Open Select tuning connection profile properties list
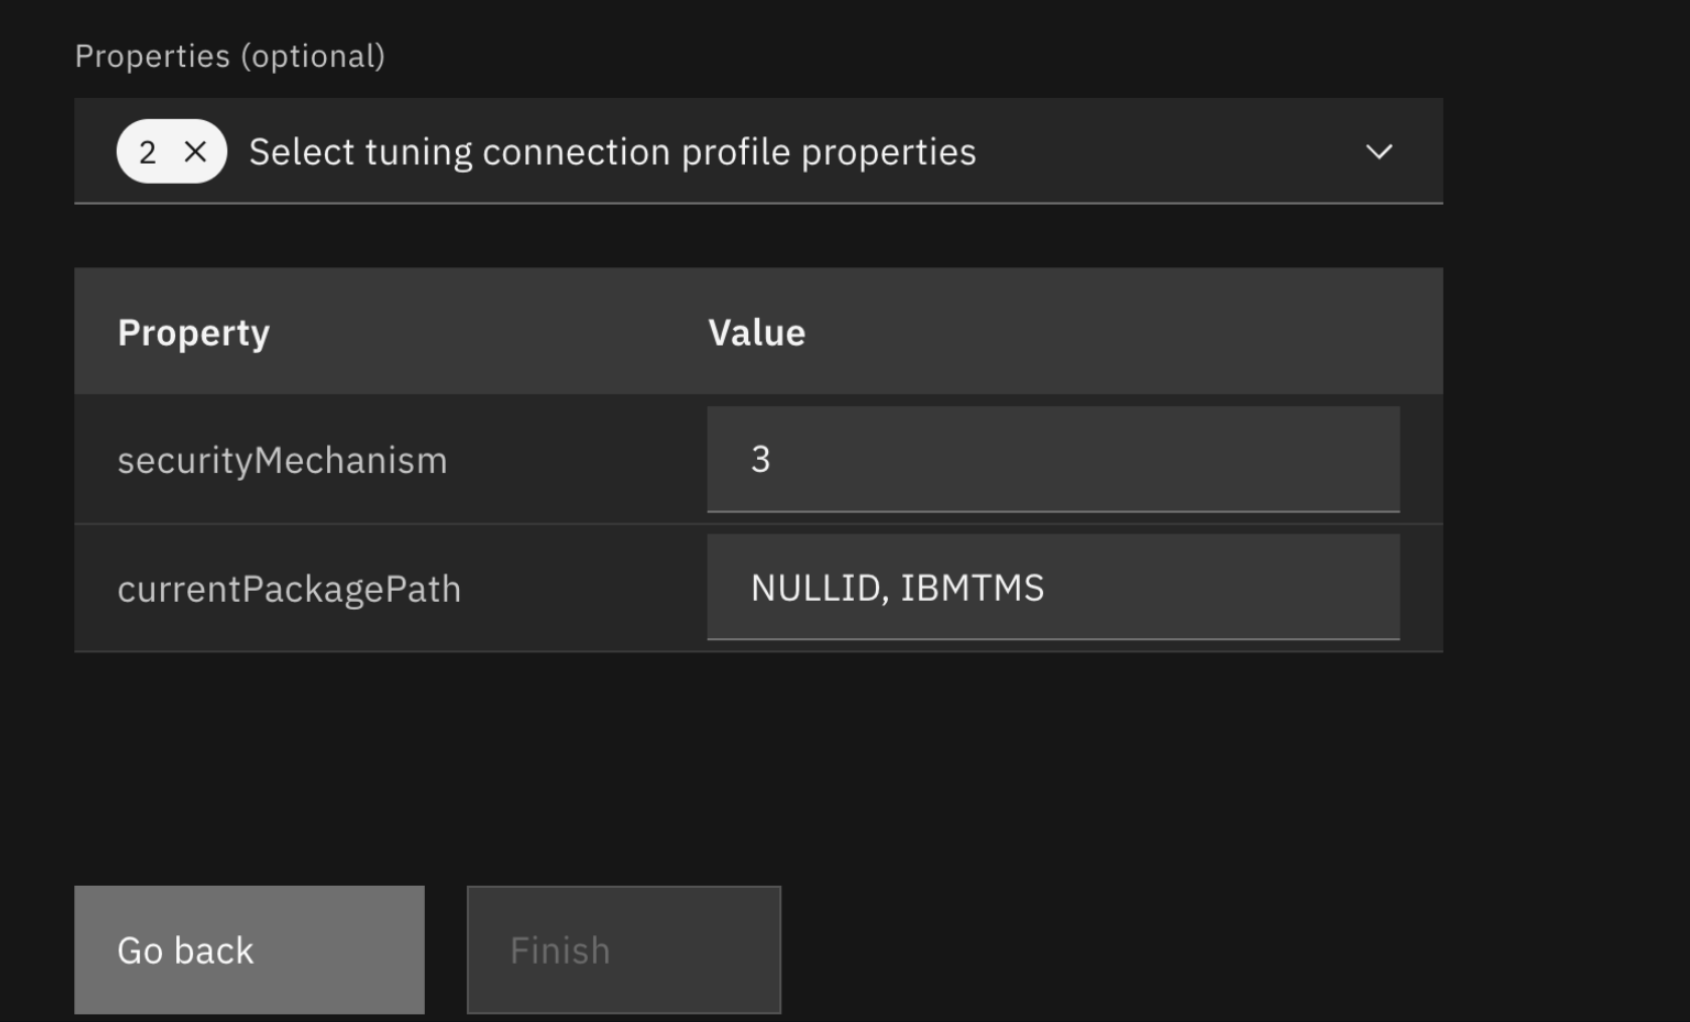 point(612,152)
